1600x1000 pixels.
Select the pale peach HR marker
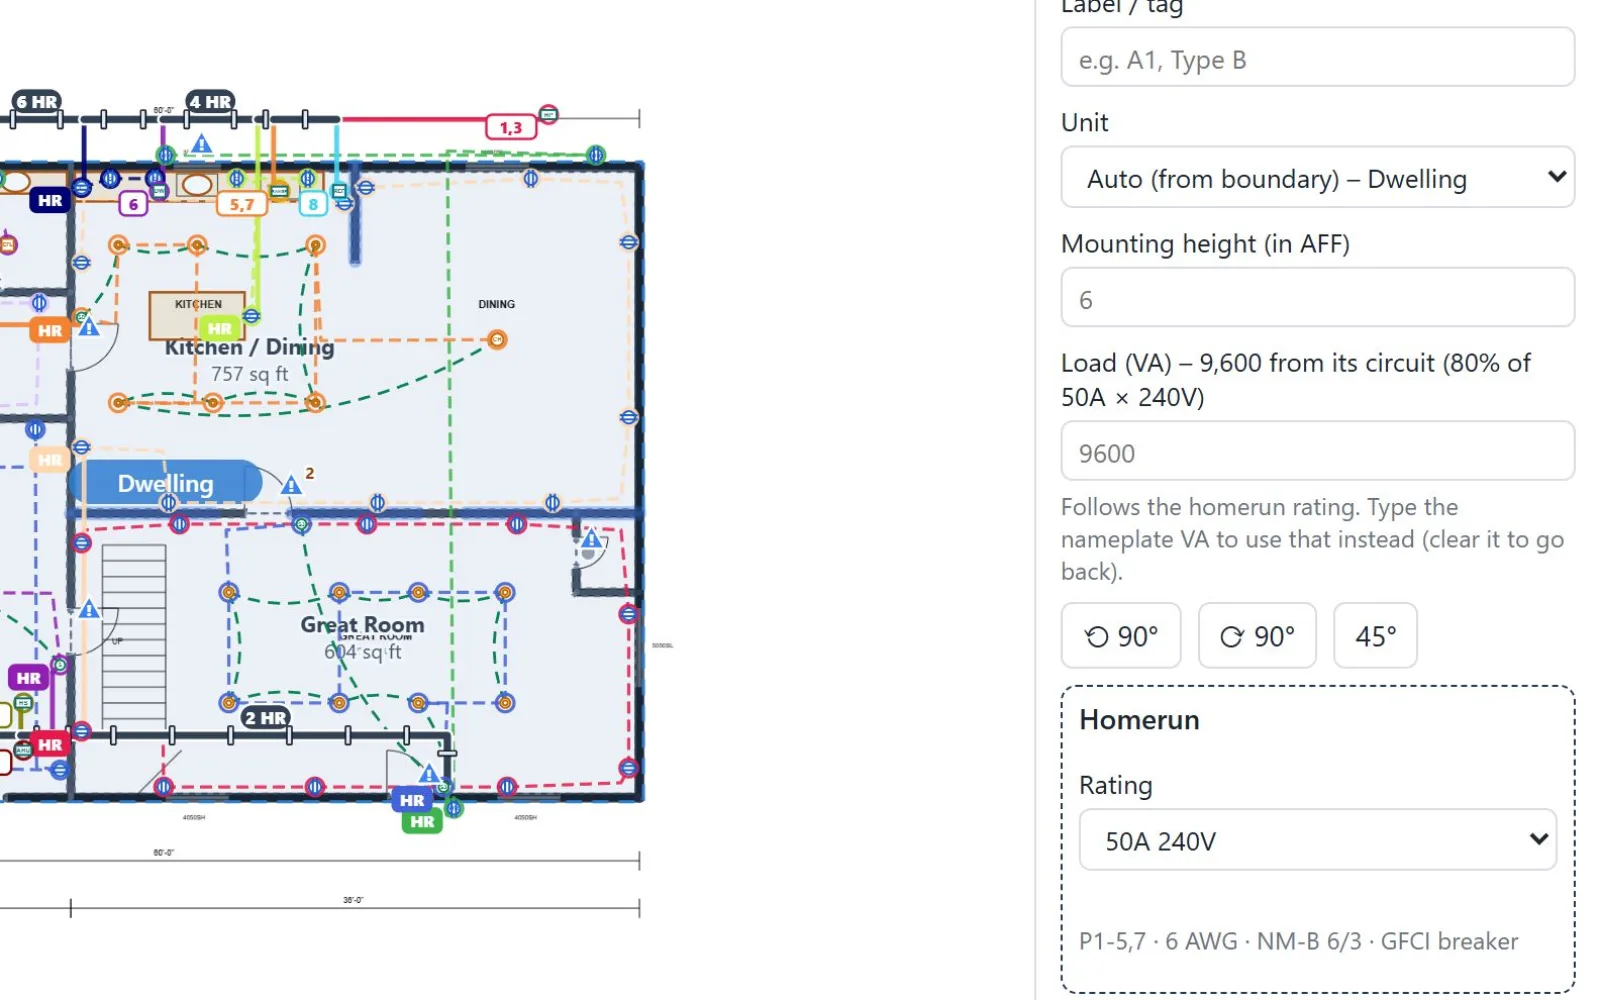coord(50,460)
